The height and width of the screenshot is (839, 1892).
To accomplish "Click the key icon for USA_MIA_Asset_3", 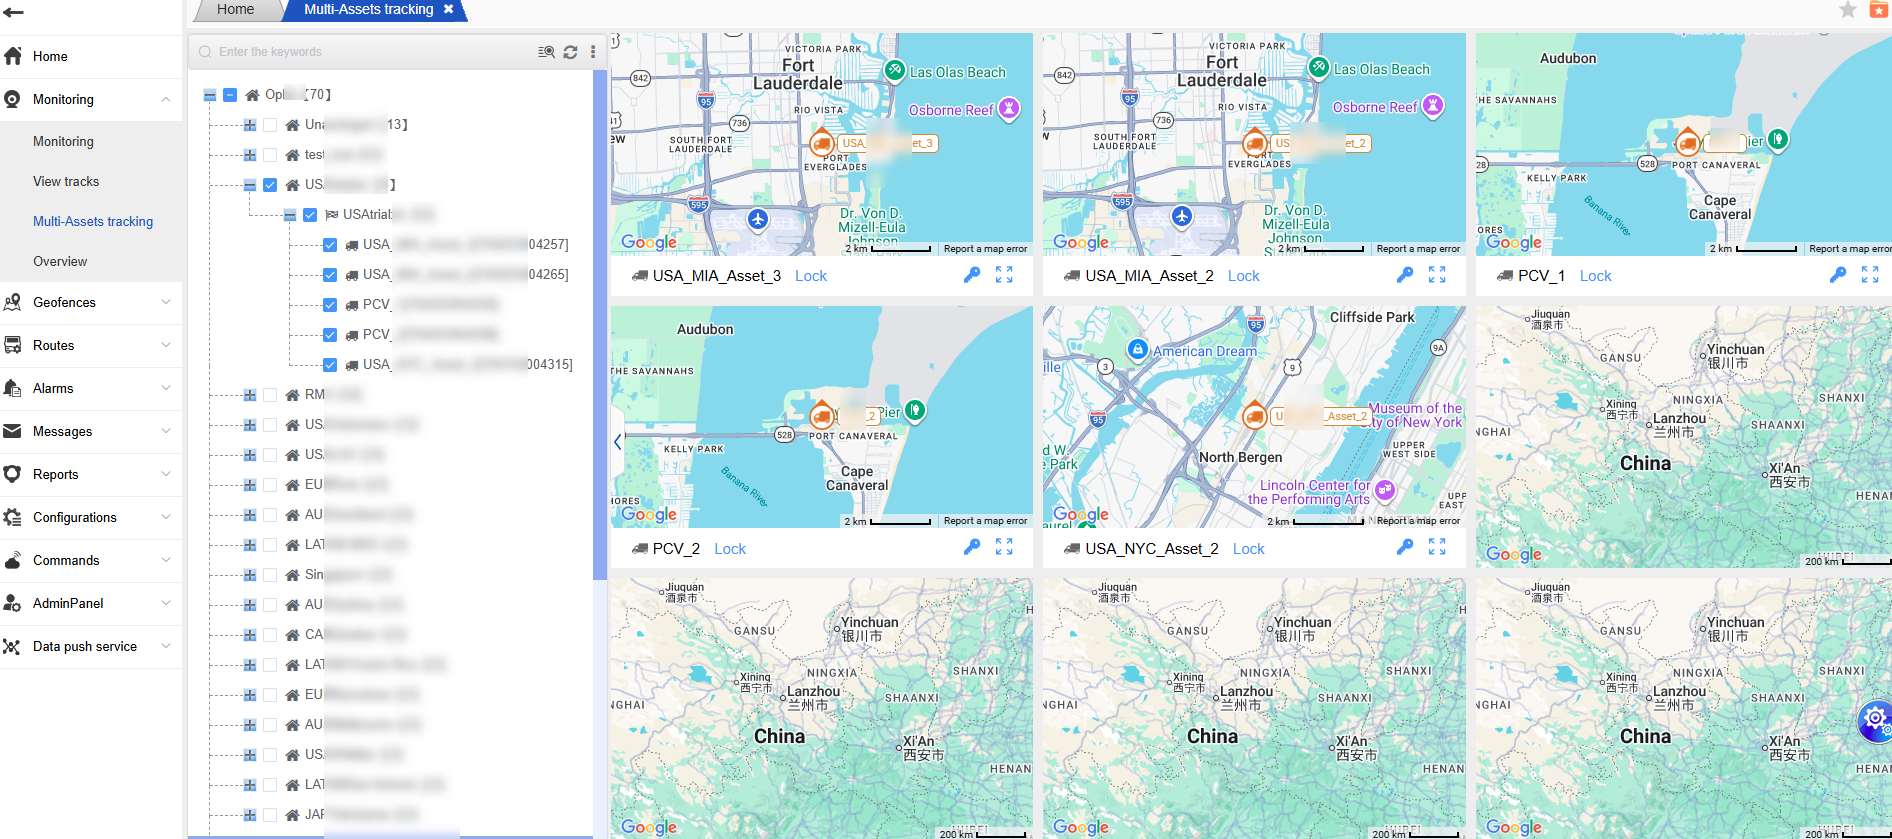I will (x=972, y=275).
